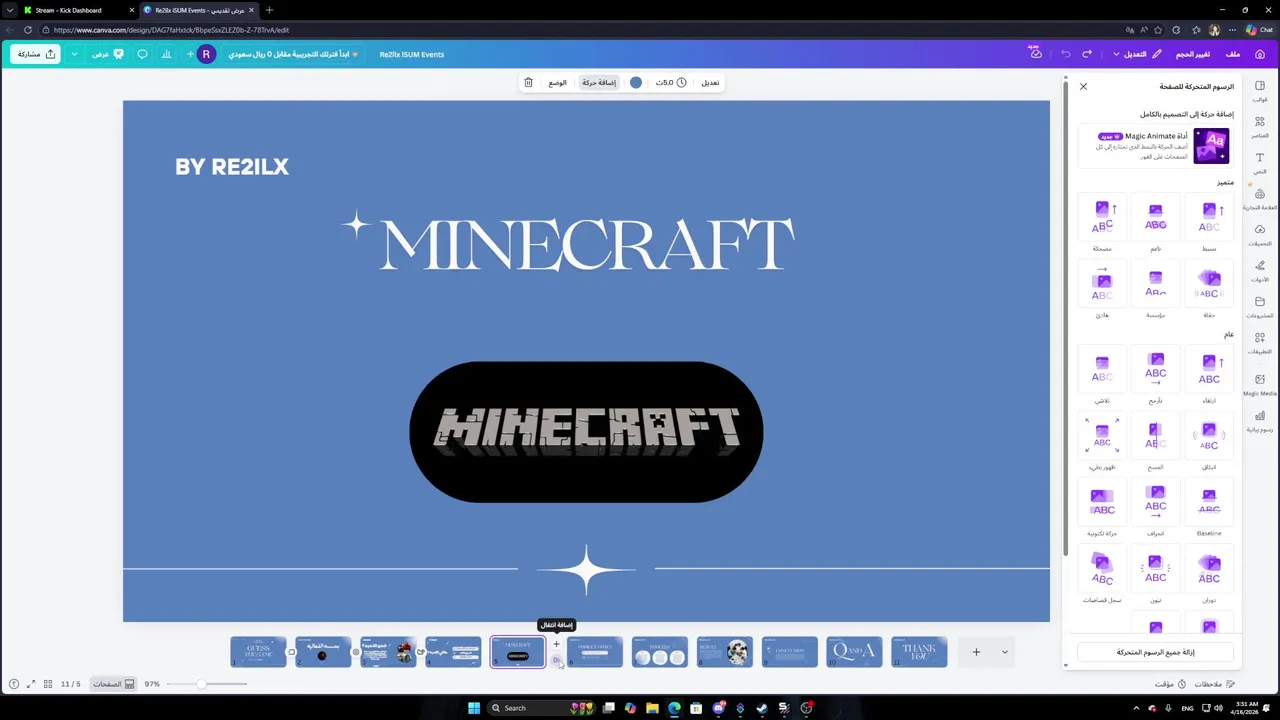Open Magic Media in the sidebar

coord(1260,385)
